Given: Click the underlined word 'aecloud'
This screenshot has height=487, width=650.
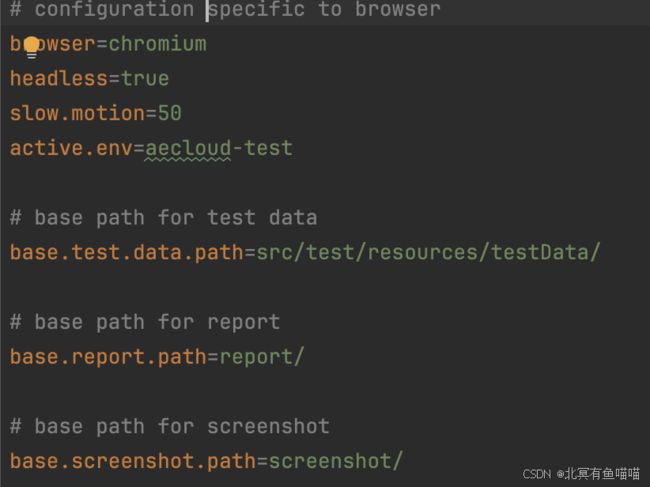Looking at the screenshot, I should click(188, 148).
